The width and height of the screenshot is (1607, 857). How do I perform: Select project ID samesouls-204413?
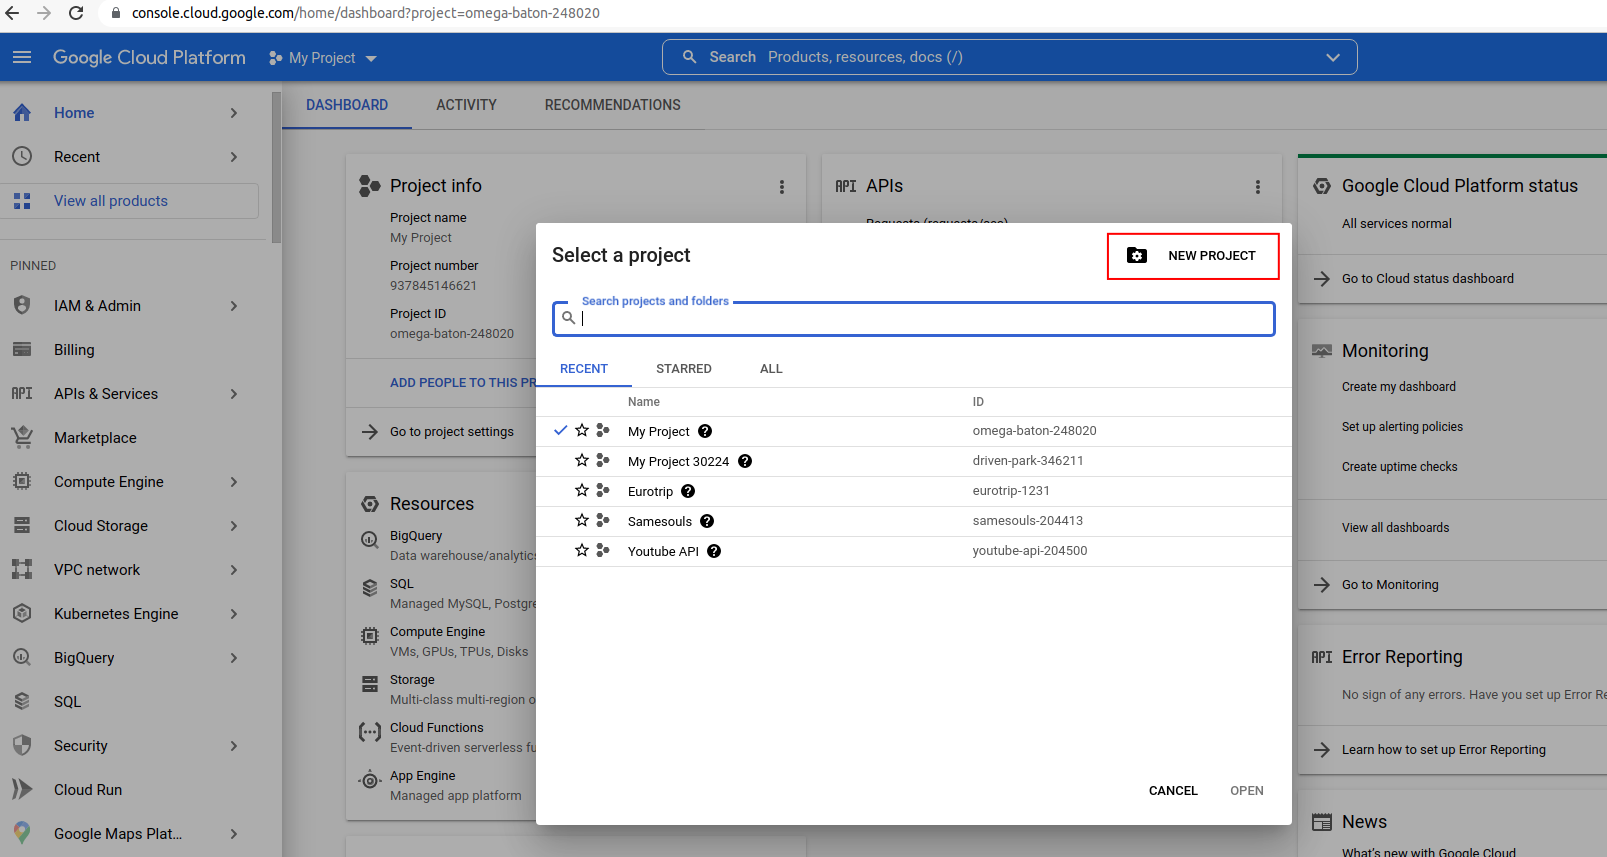[1028, 521]
